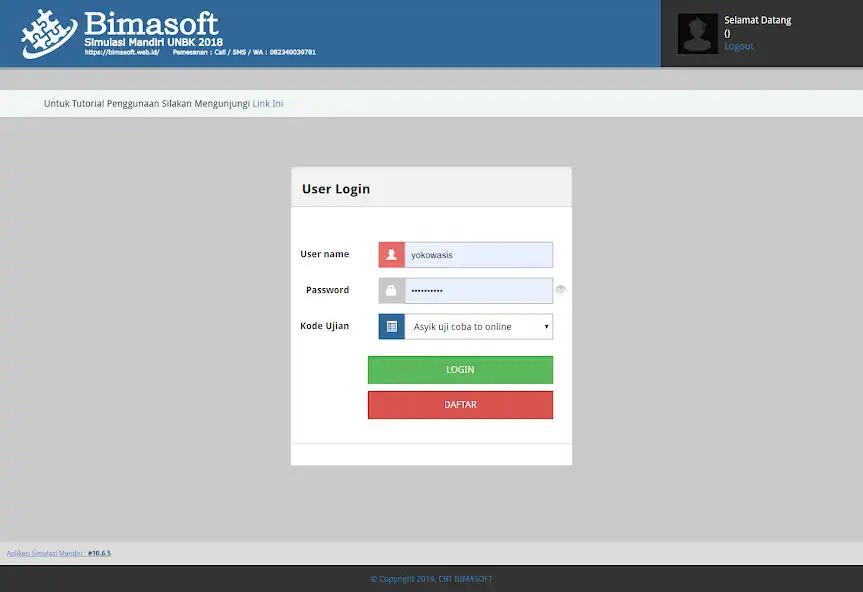Click the "#10.6.5" version link
Image resolution: width=863 pixels, height=592 pixels.
coord(99,552)
